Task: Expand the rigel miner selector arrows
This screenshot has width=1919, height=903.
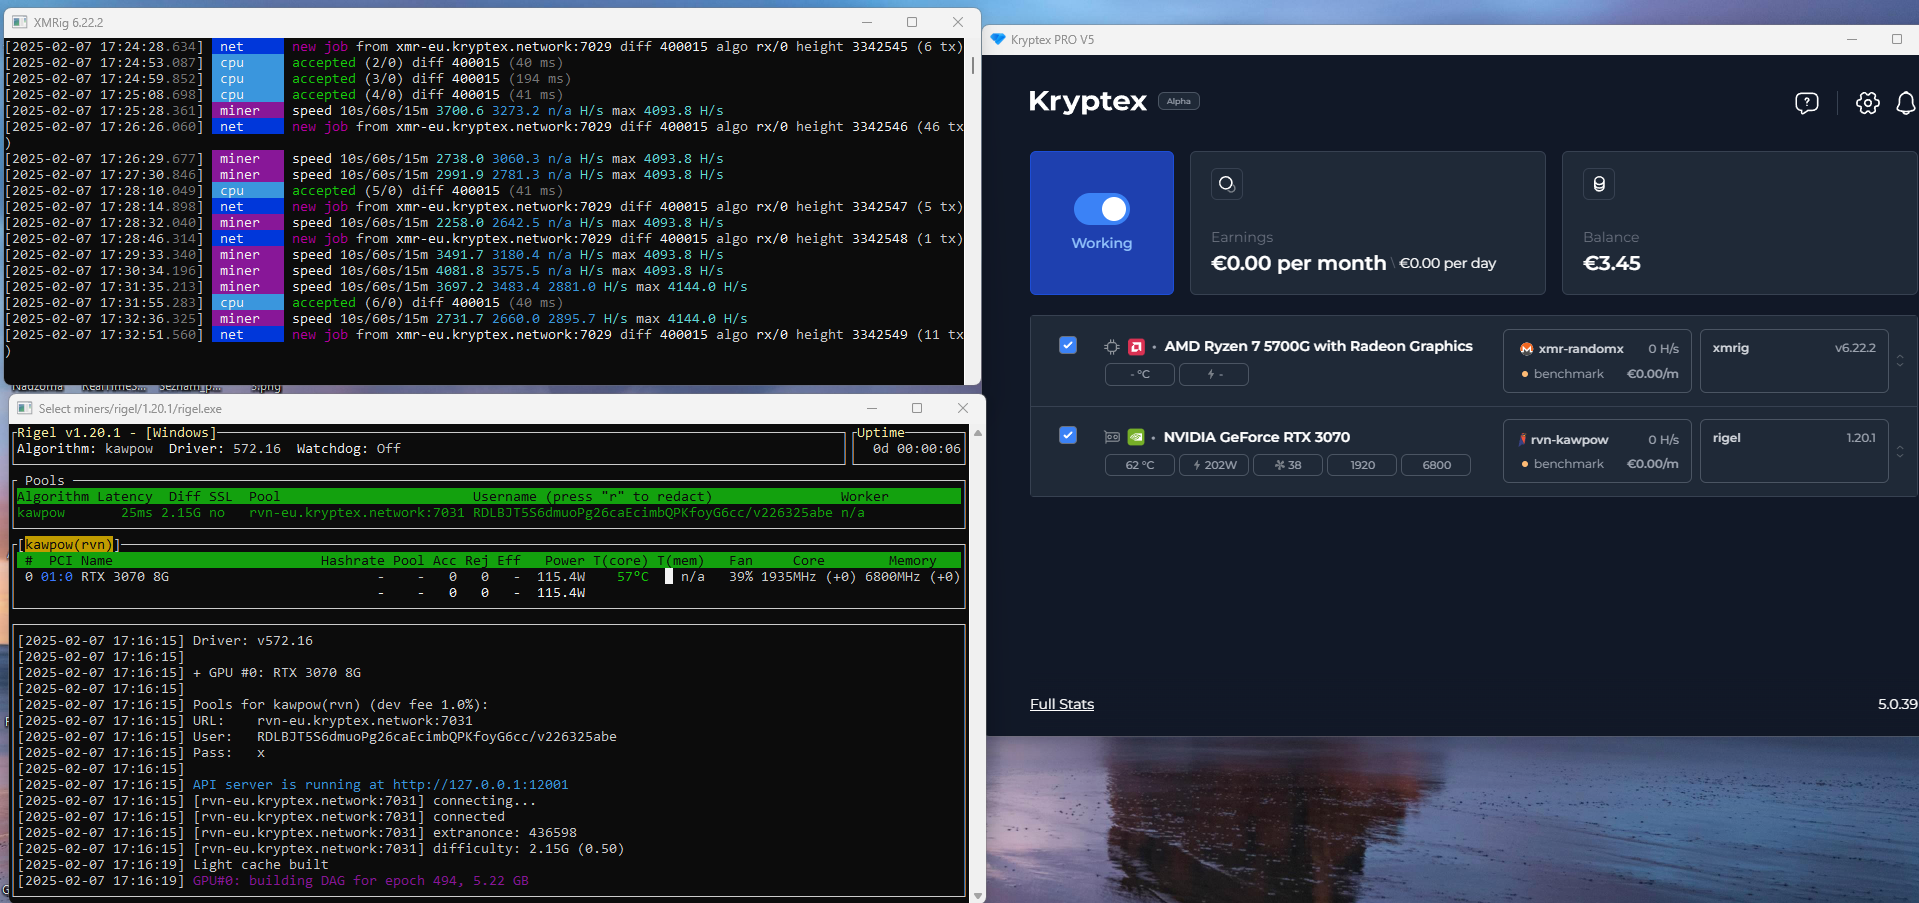Action: pyautogui.click(x=1900, y=451)
